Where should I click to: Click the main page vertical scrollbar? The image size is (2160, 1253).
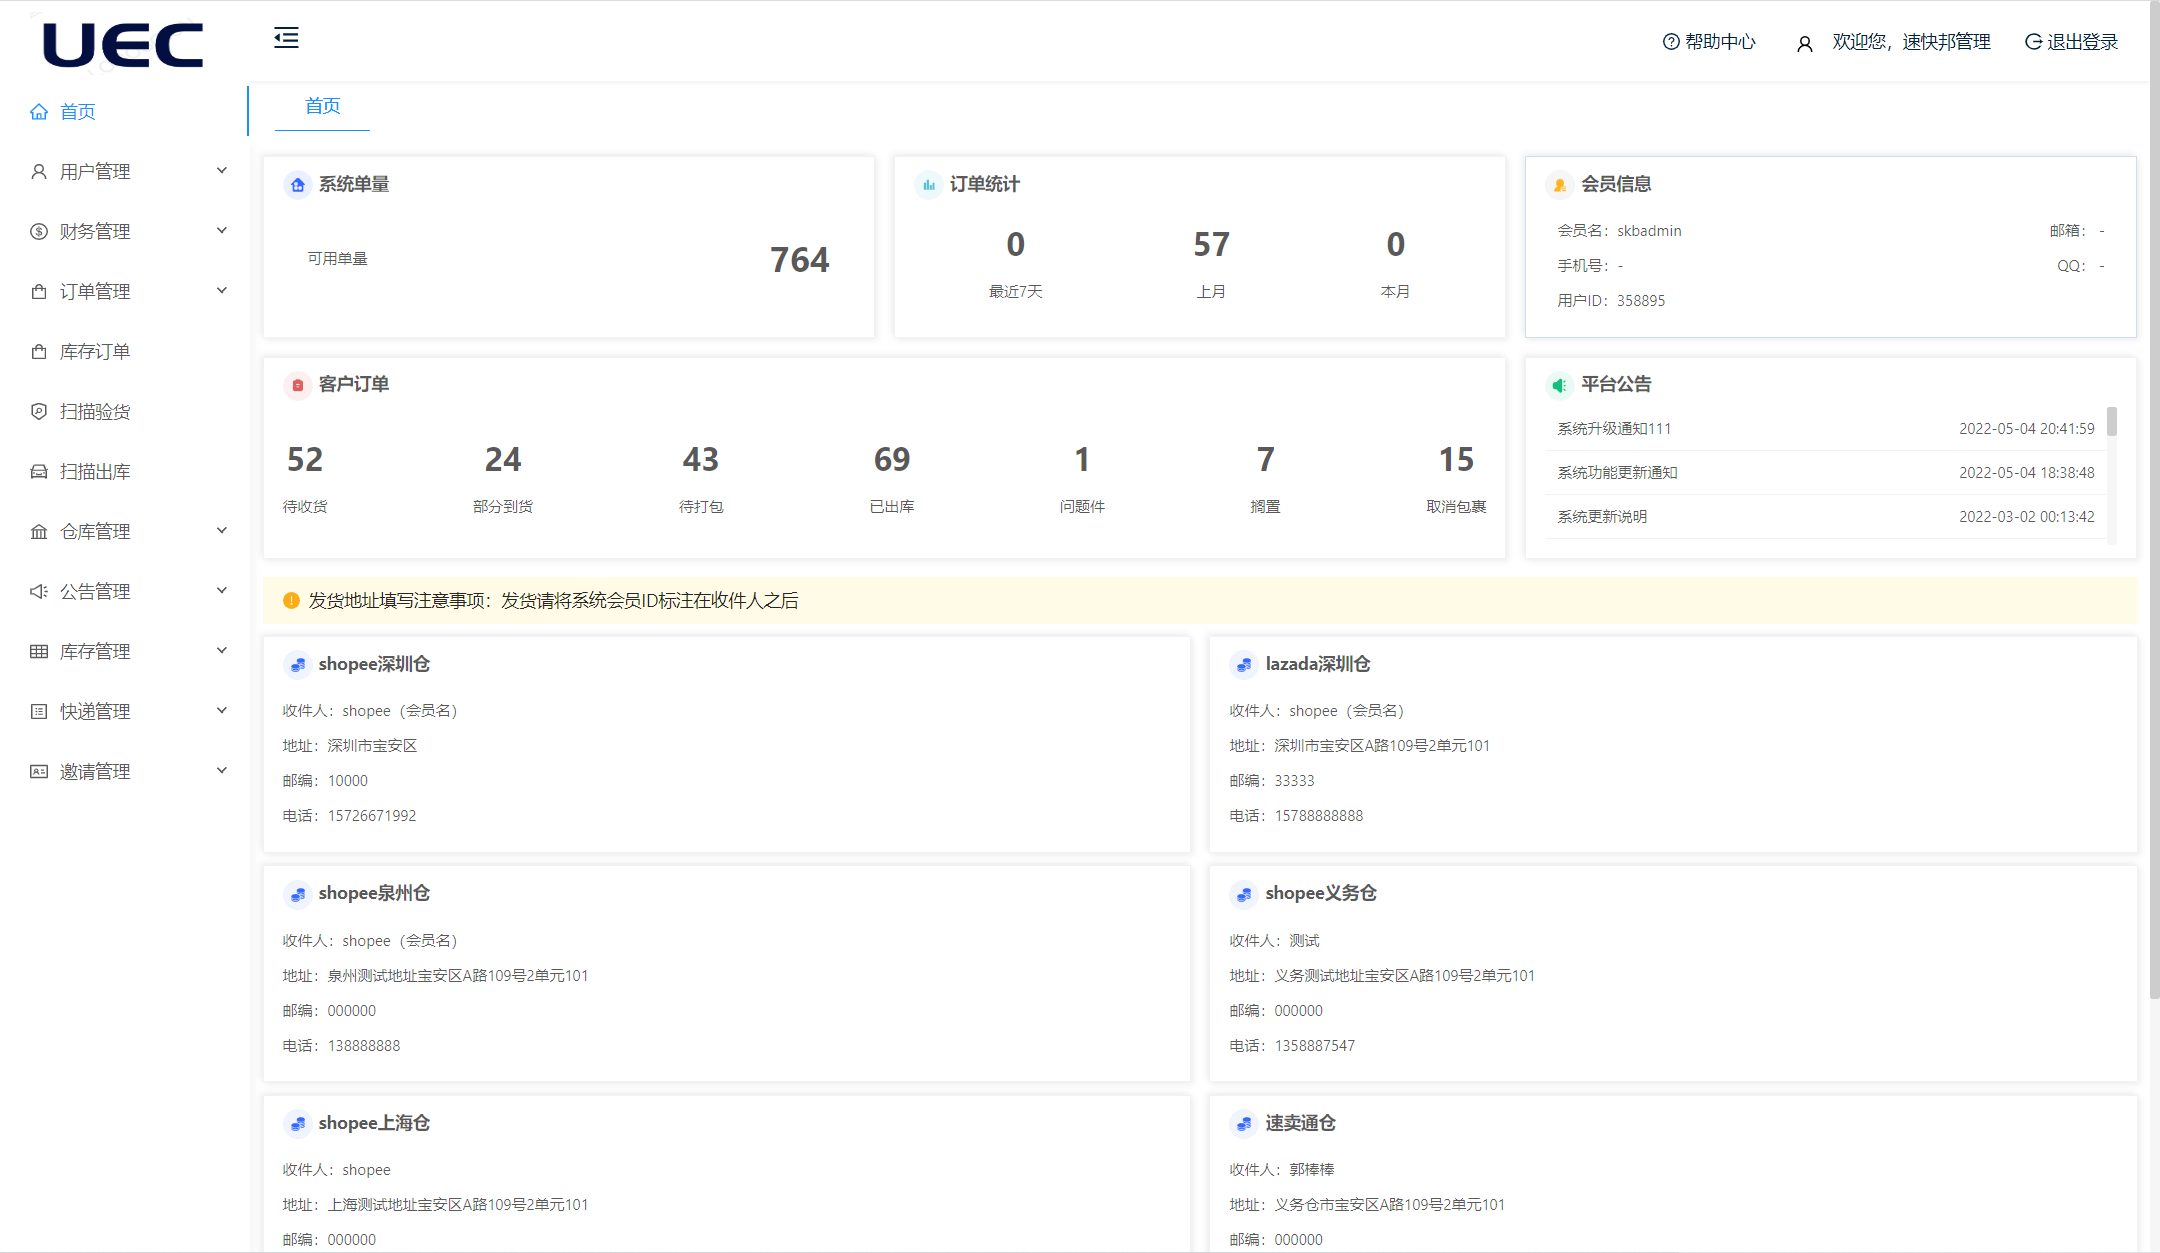[2154, 500]
